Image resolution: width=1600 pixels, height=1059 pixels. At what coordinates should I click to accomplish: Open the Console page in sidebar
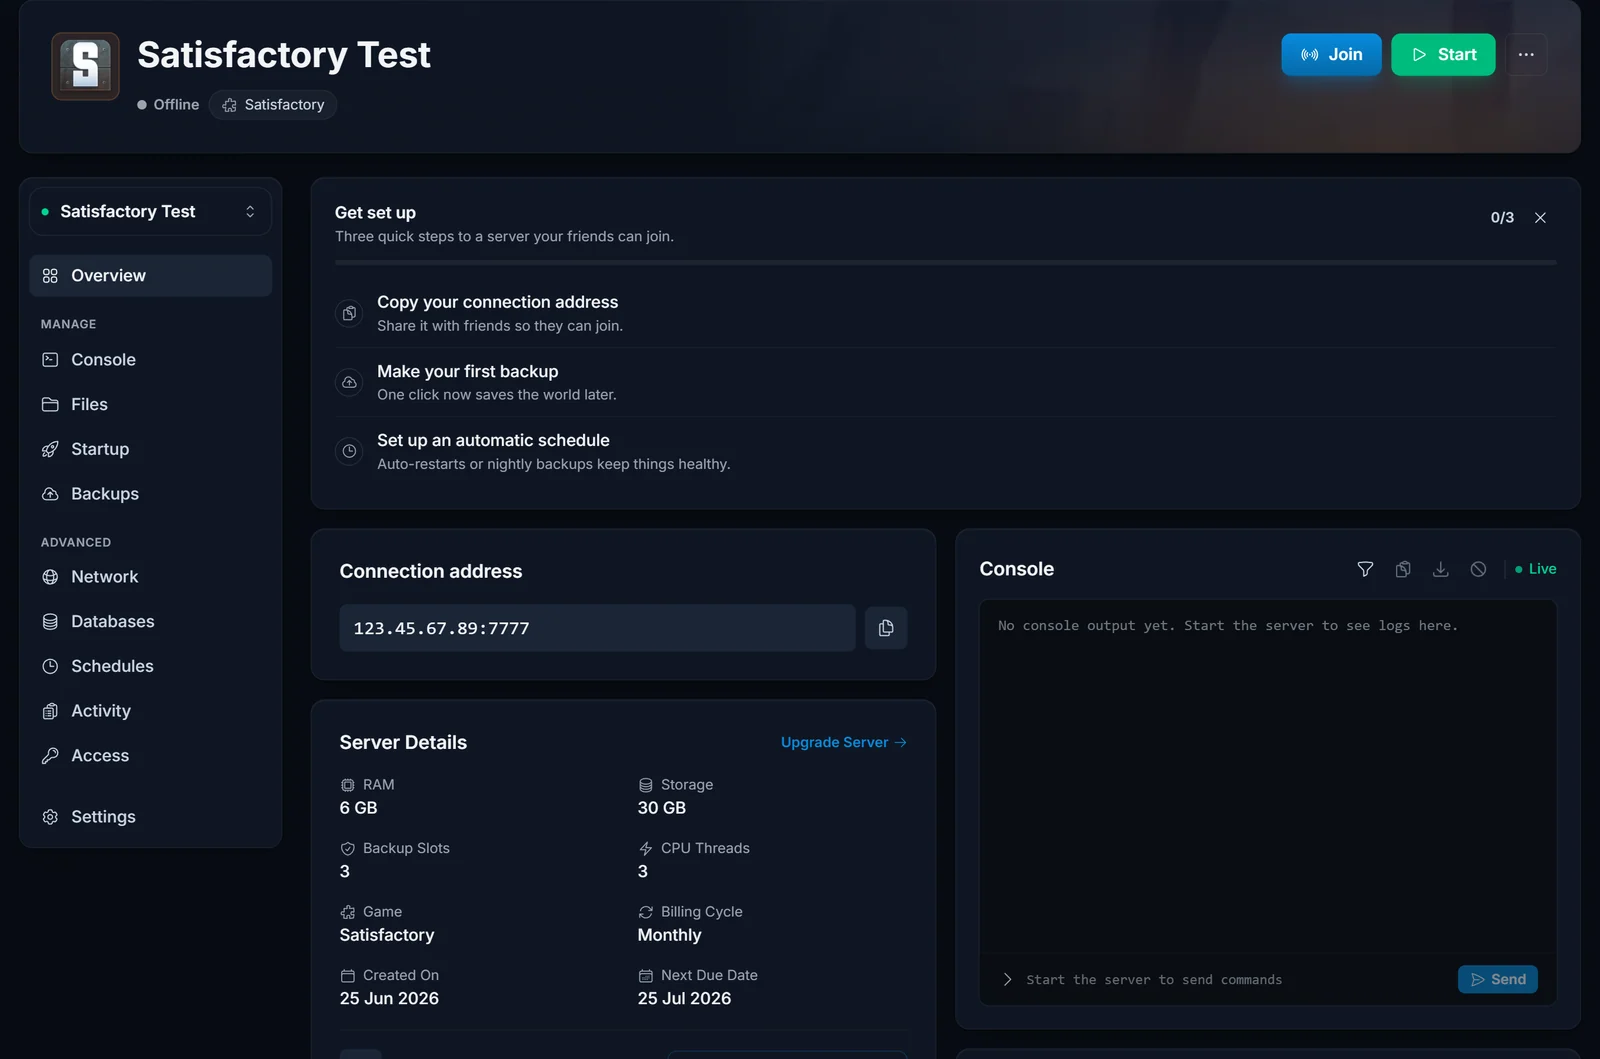point(150,360)
